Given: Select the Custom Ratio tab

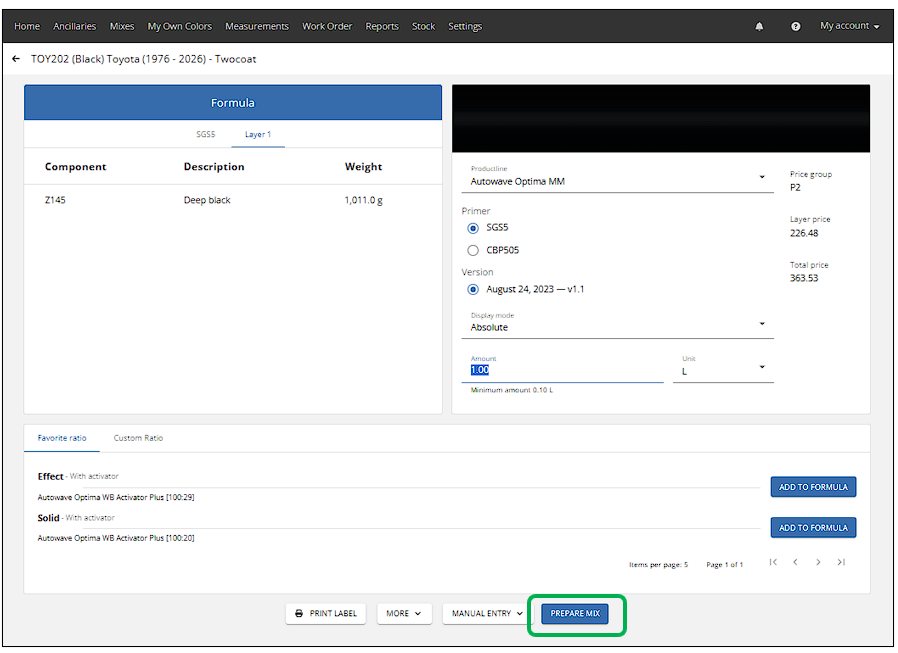Looking at the screenshot, I should point(138,438).
